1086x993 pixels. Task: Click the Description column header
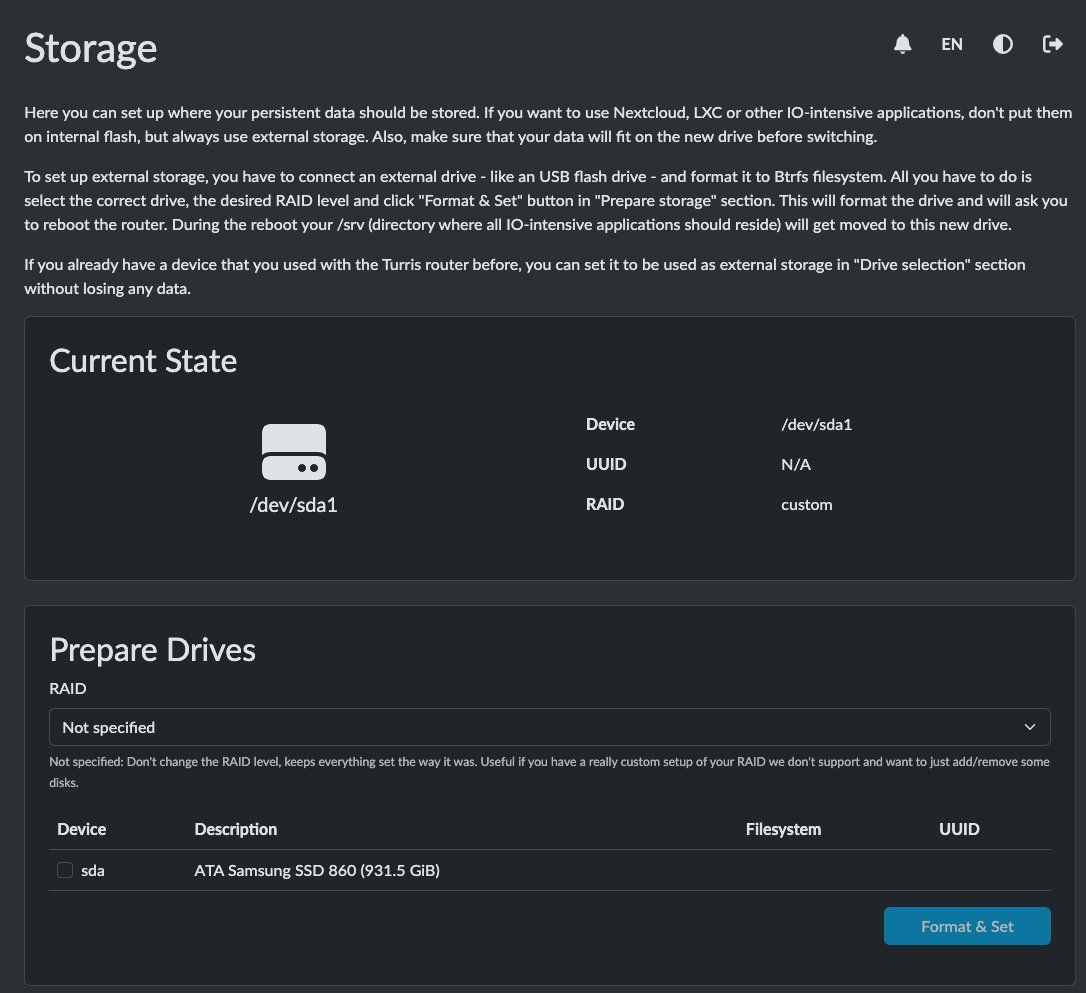click(235, 829)
